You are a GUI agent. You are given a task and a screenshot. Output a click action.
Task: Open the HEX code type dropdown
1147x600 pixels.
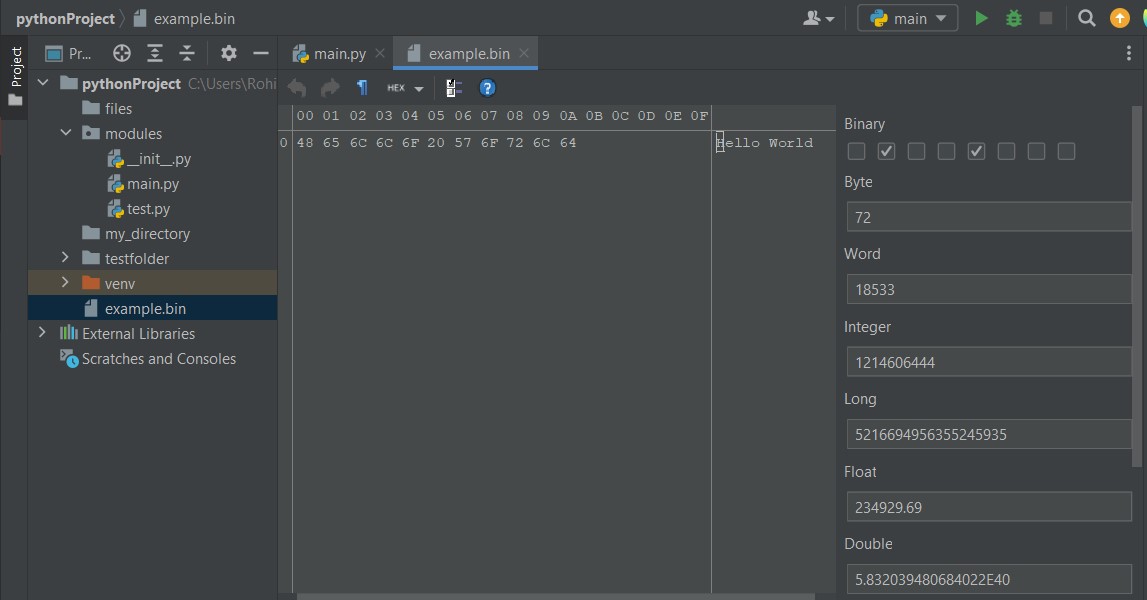point(404,87)
